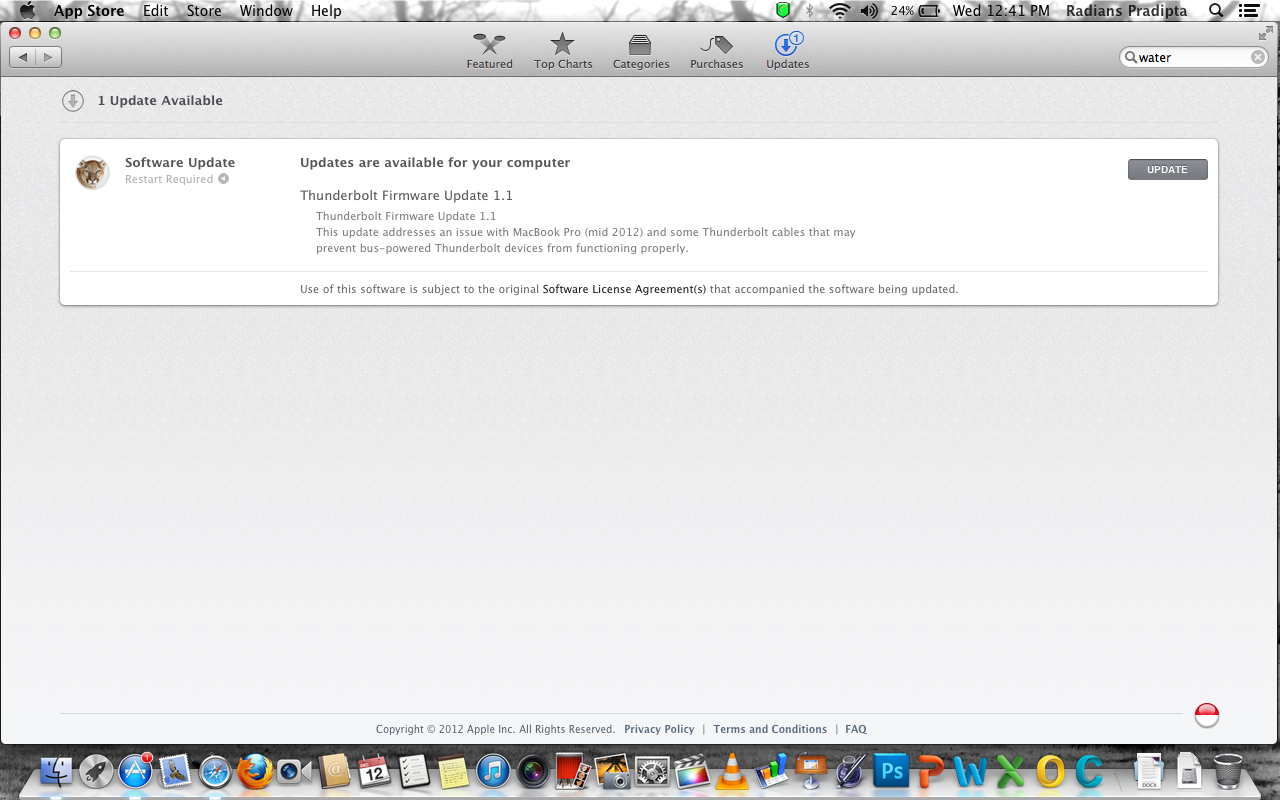This screenshot has width=1280, height=800.
Task: Open Spotlight search in the menu bar
Action: [x=1216, y=11]
